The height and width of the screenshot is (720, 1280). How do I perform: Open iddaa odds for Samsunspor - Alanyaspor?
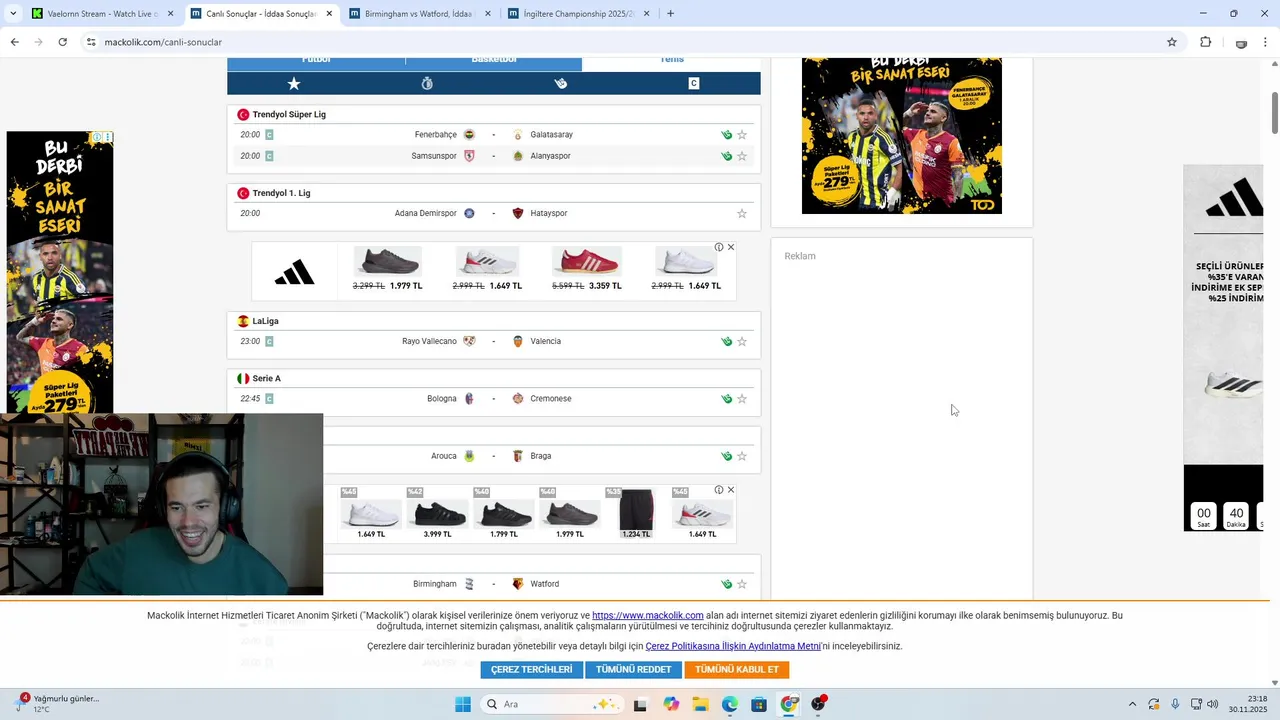(727, 156)
